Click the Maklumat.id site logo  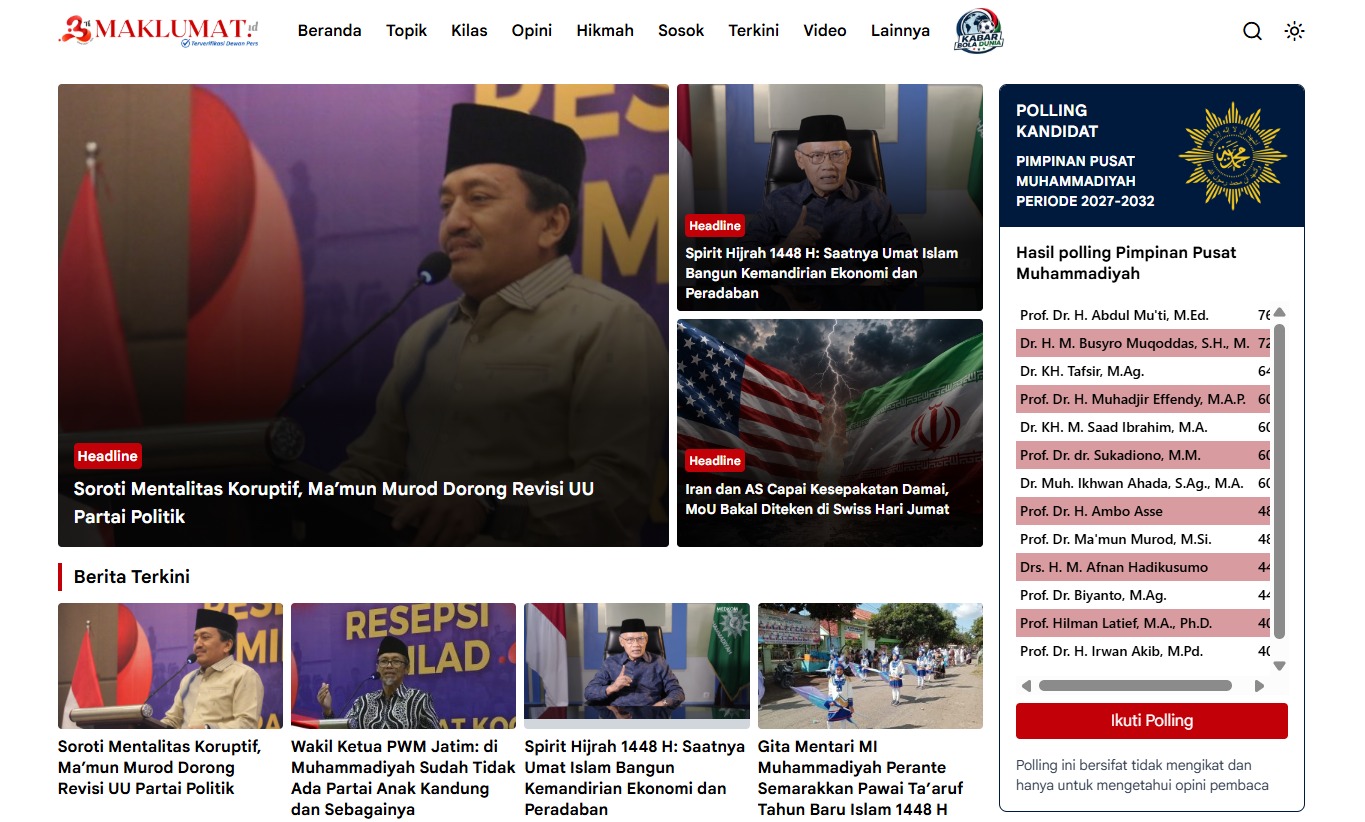pos(159,31)
